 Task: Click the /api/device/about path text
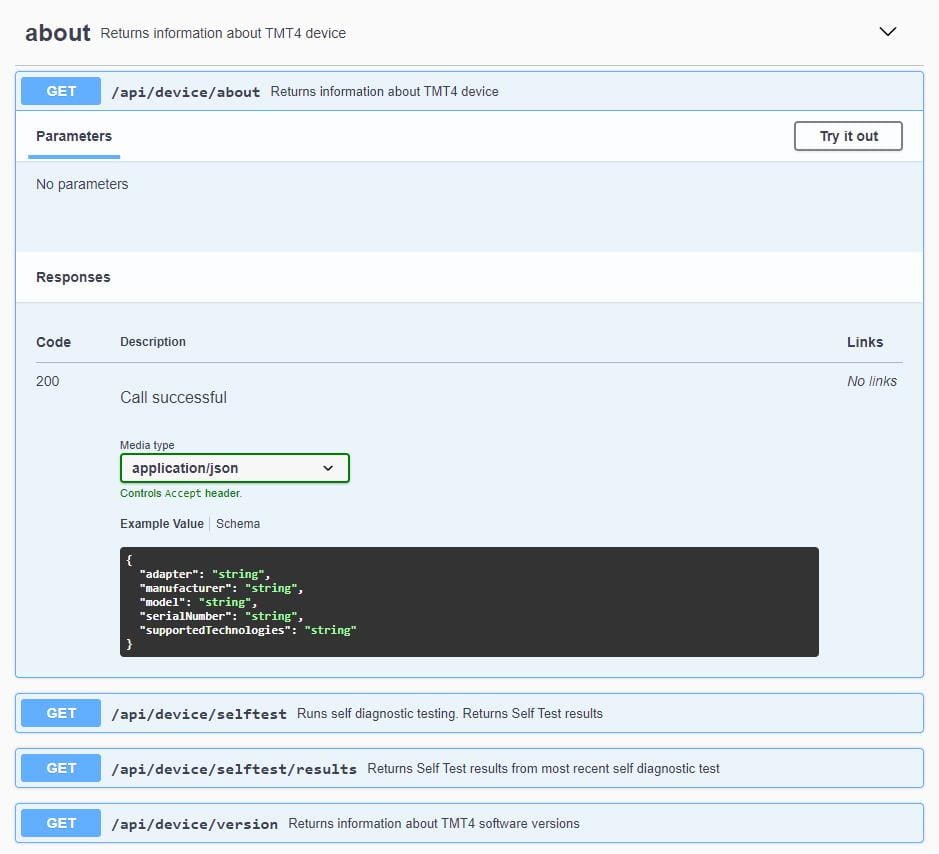[x=185, y=92]
